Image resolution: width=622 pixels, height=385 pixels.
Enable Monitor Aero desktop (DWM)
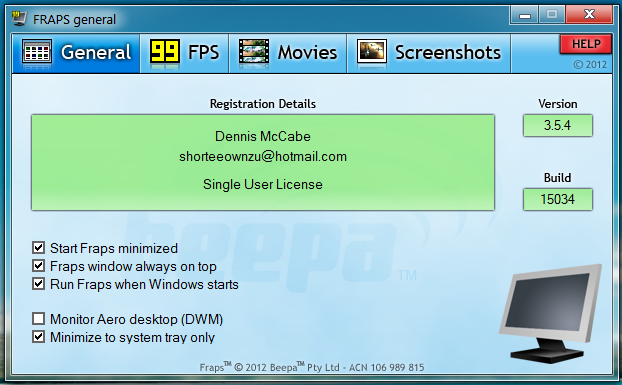38,318
